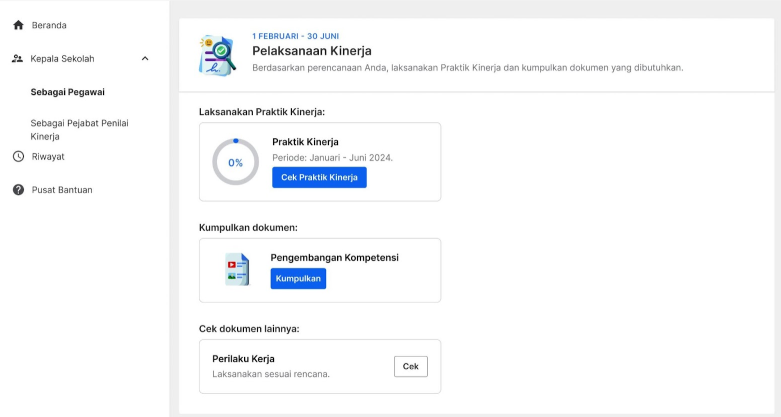
Task: Toggle the Kepala Sekolah menu label
Action: pyautogui.click(x=62, y=59)
